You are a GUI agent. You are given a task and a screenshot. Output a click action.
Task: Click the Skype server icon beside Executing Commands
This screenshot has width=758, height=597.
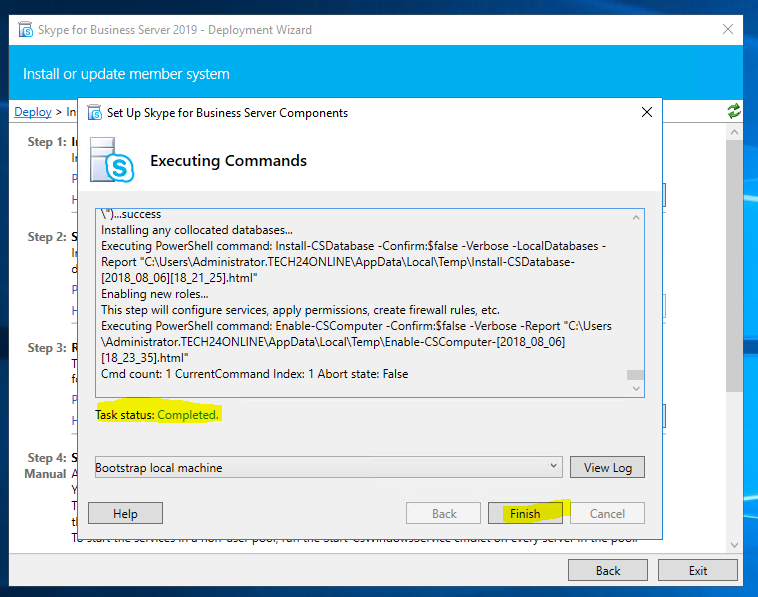(112, 160)
